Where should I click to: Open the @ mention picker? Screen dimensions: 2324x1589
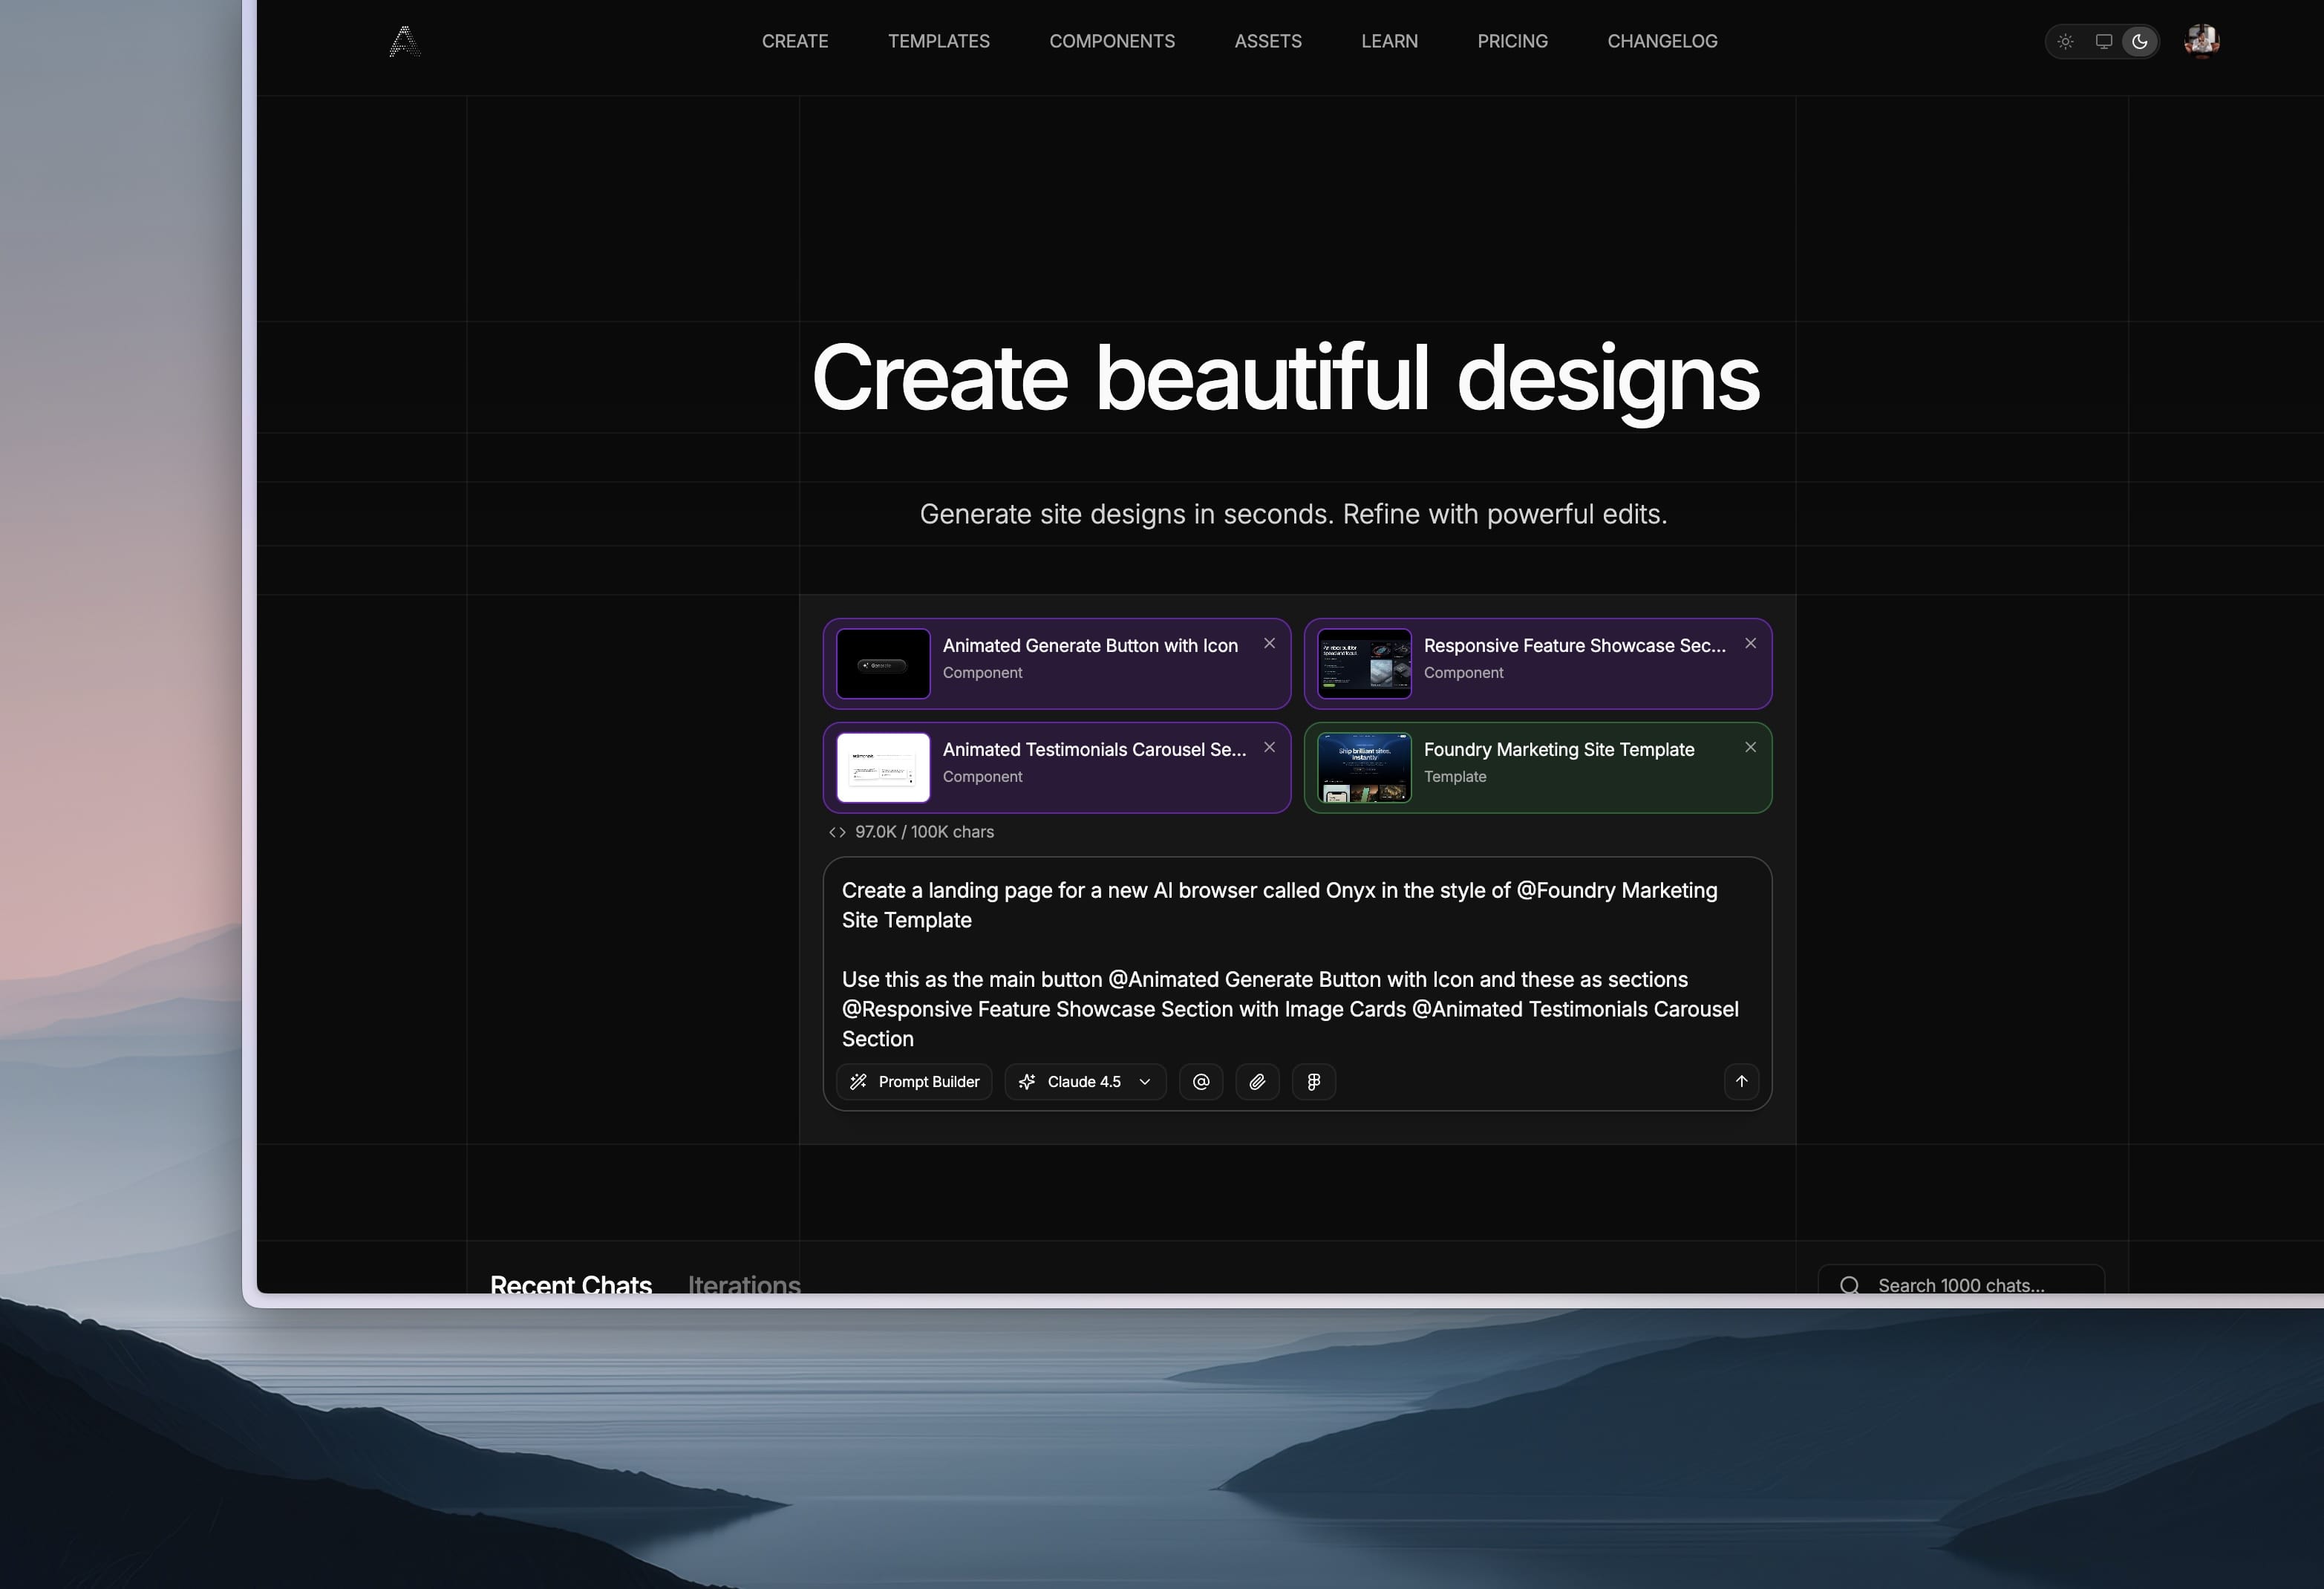point(1201,1081)
